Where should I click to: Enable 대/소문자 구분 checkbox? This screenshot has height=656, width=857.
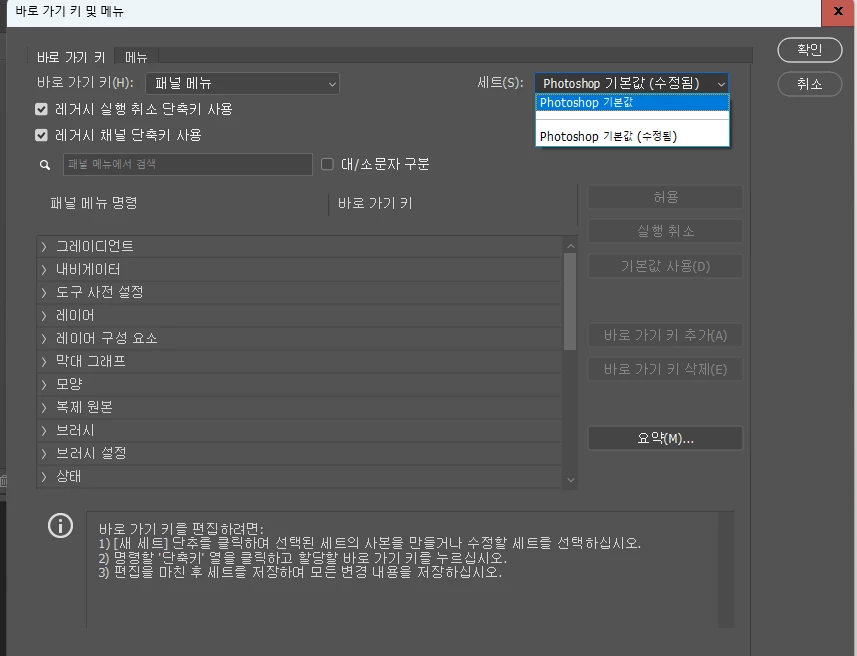327,164
